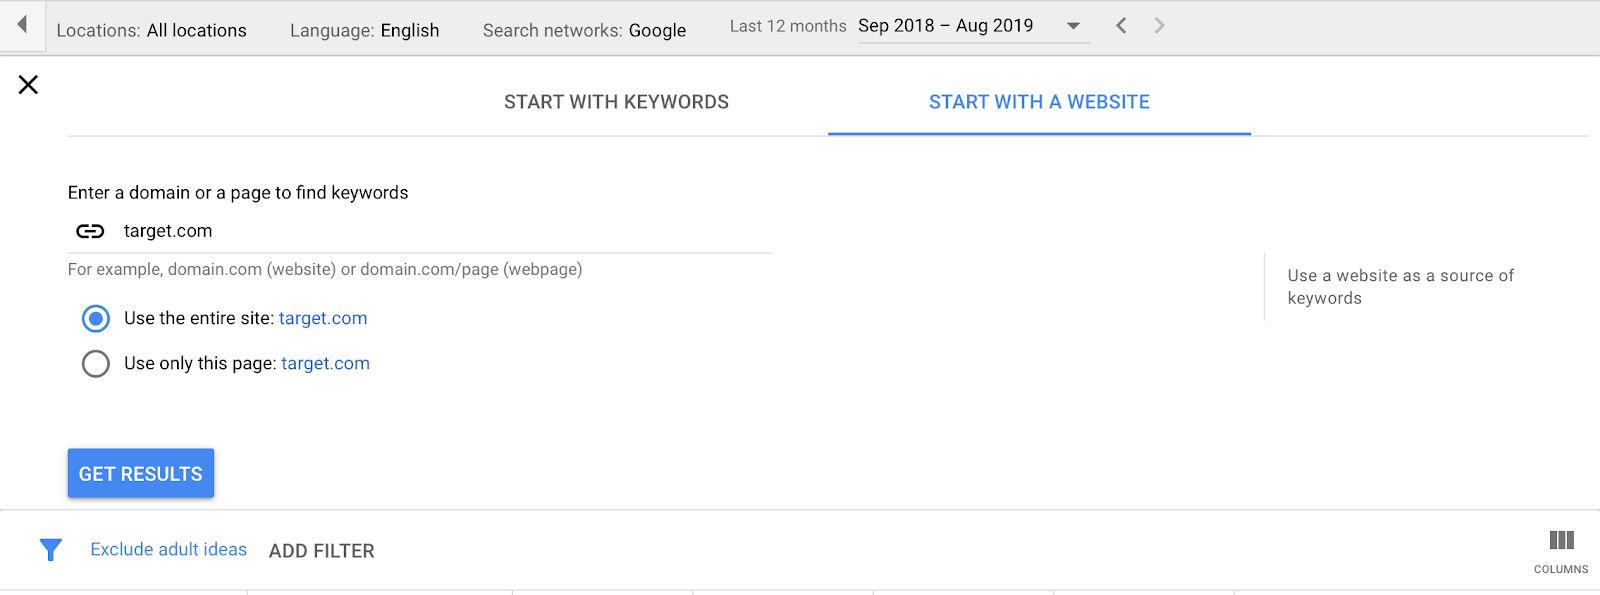Change the Language setting
1600x595 pixels.
point(364,30)
